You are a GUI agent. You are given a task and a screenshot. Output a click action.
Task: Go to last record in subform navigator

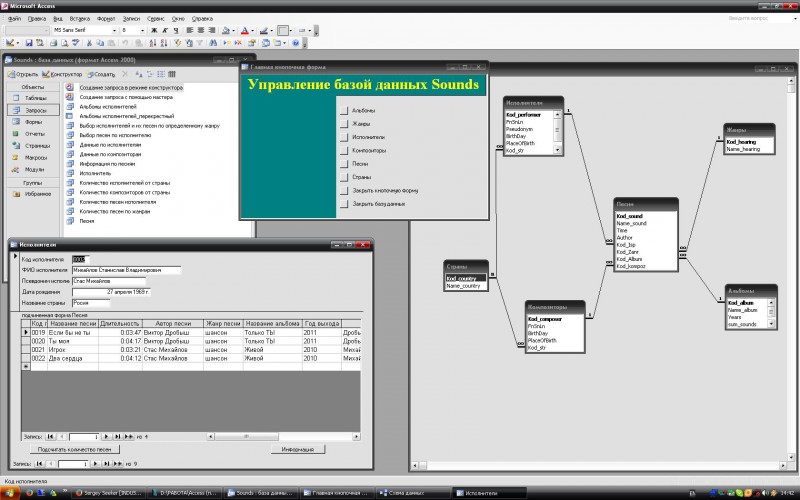(x=117, y=437)
